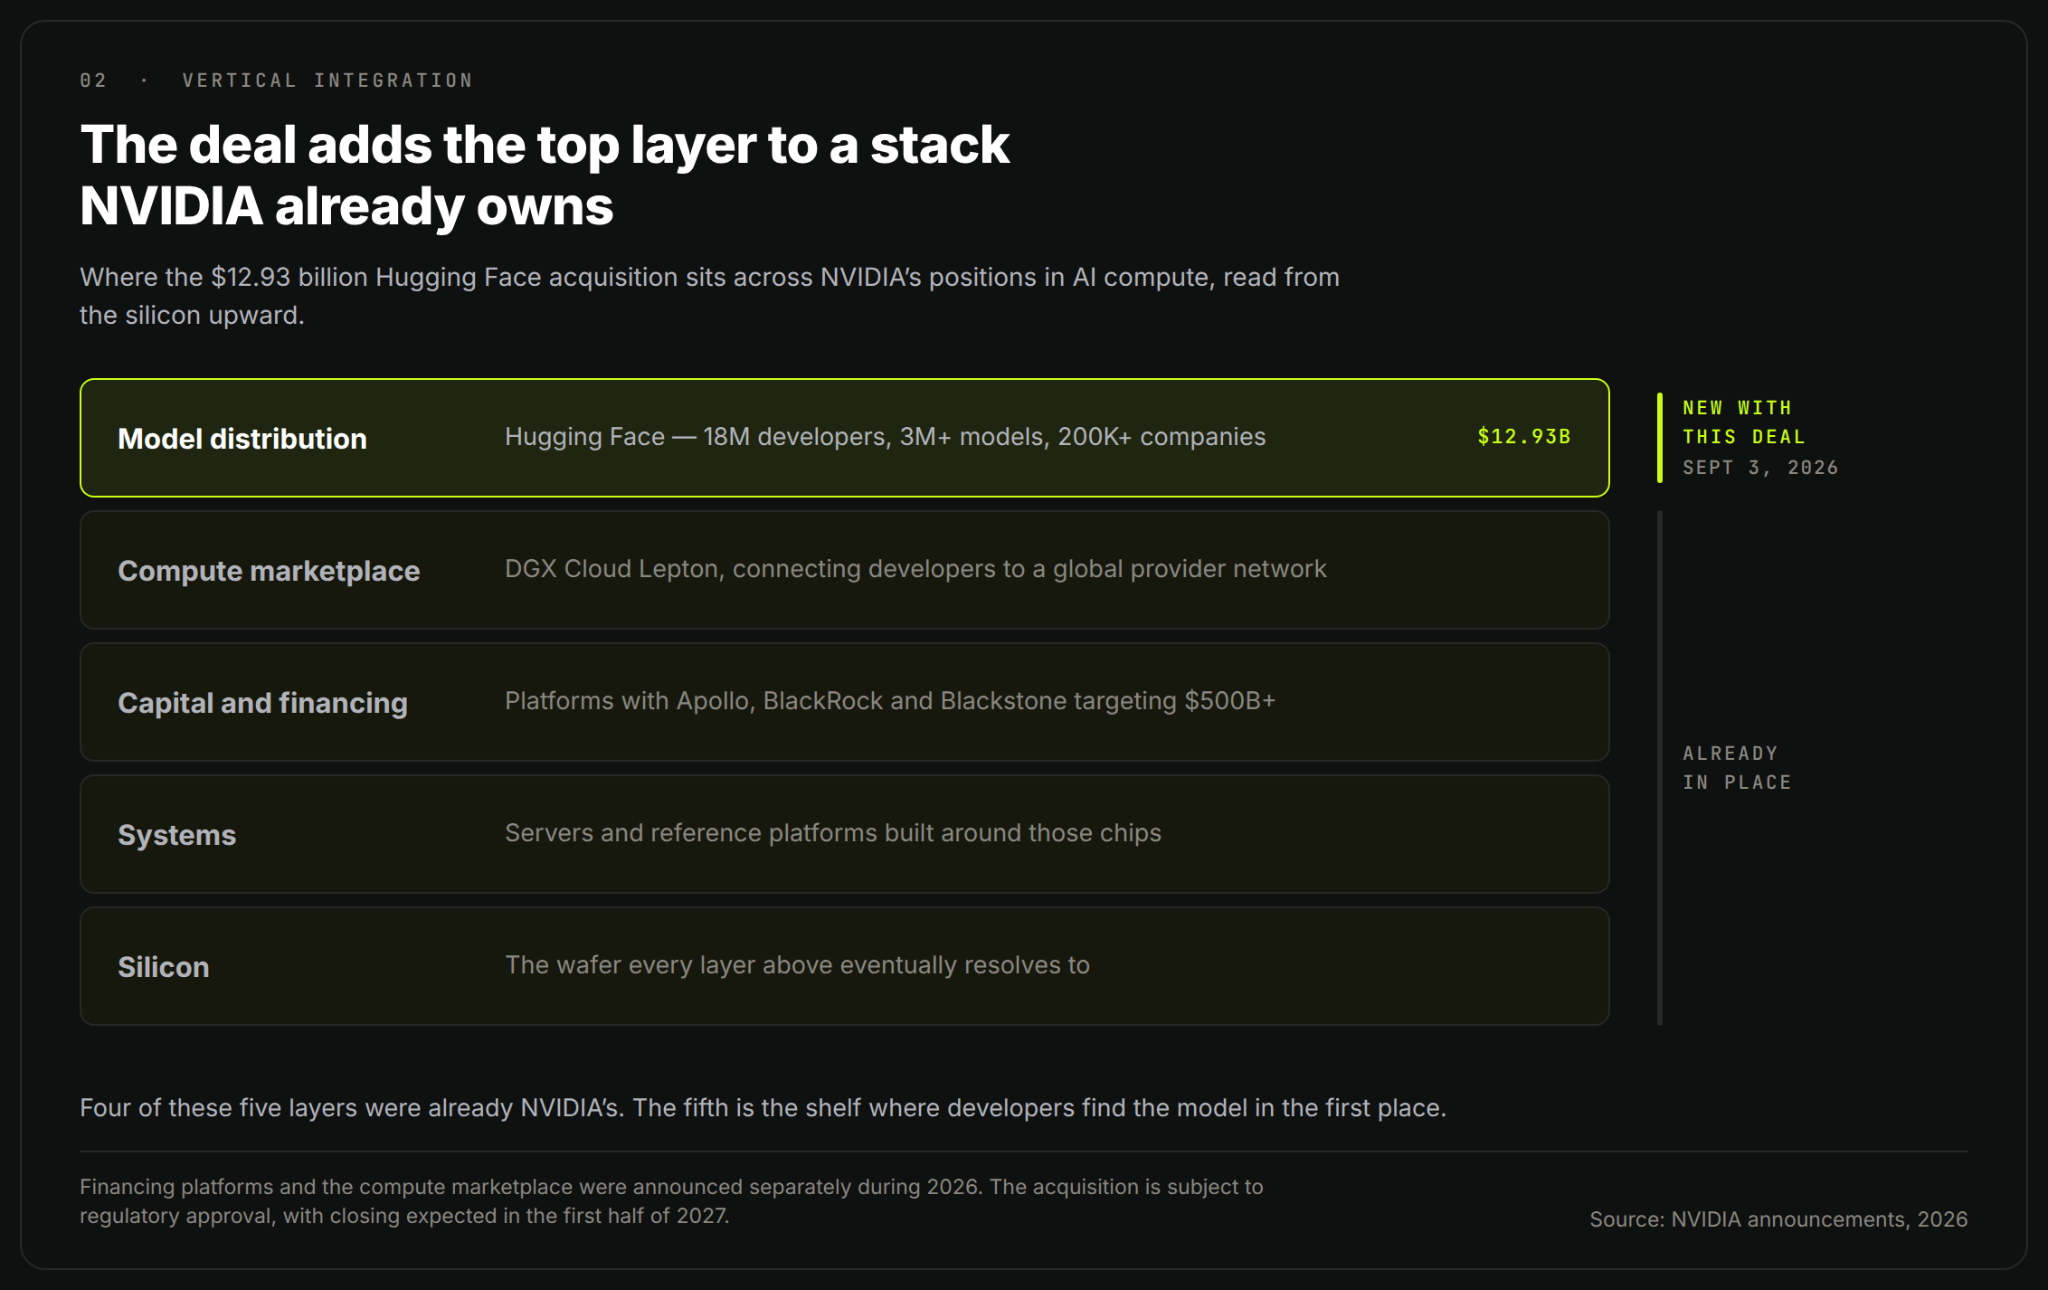Screen dimensions: 2048x1290
Task: Click the 'Four of these five layers' summary sentence
Action: 763,1108
